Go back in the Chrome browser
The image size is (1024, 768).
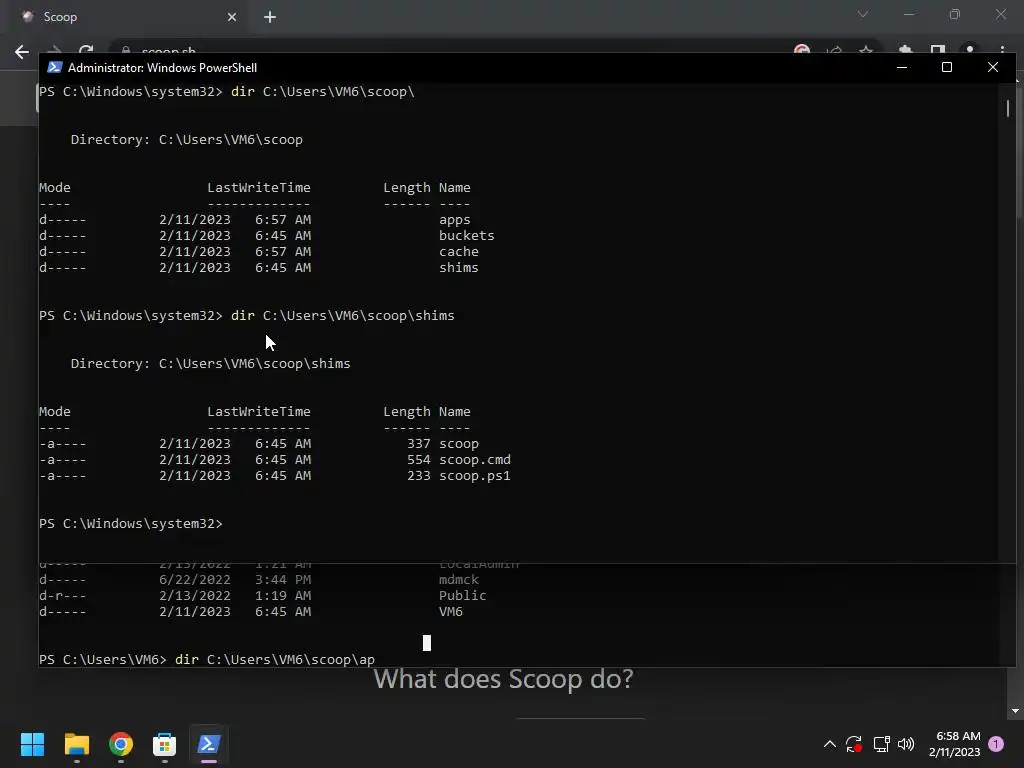[22, 52]
